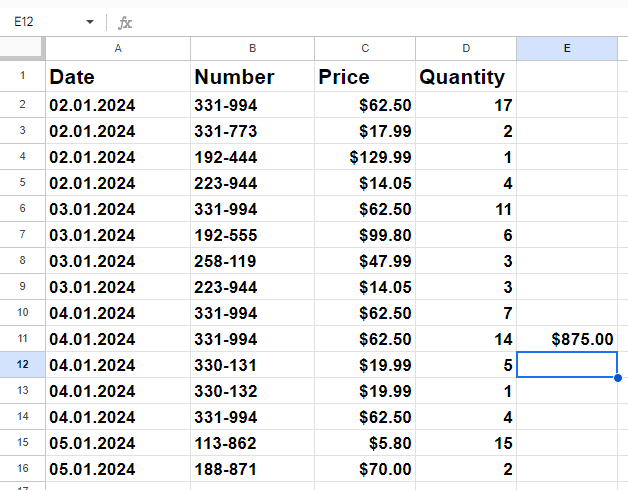This screenshot has width=628, height=490.
Task: Select highlighted column E header
Action: coord(567,48)
